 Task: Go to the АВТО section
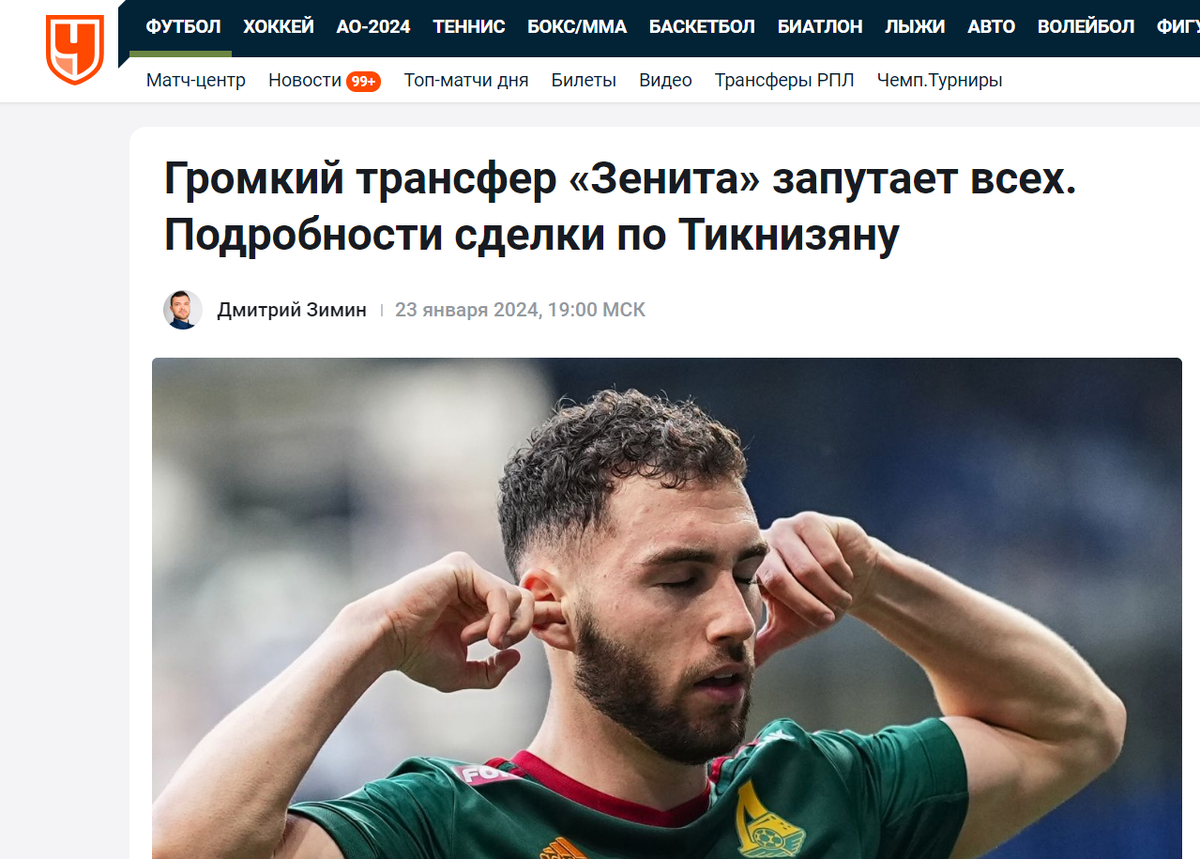click(991, 27)
